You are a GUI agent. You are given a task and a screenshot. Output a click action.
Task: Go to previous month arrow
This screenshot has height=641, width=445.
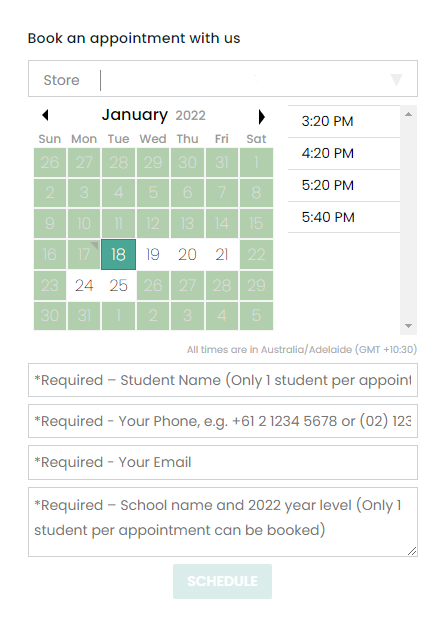tap(45, 115)
